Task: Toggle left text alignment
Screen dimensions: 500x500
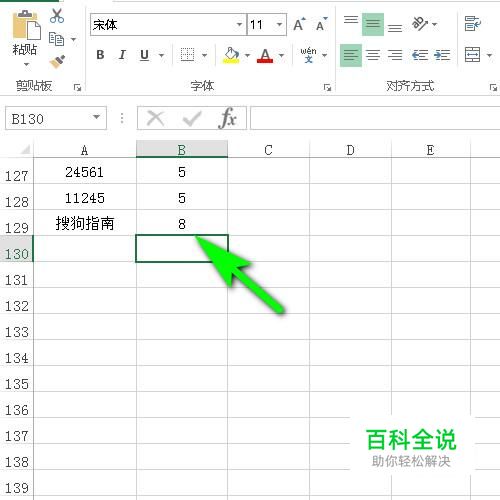Action: [x=351, y=55]
